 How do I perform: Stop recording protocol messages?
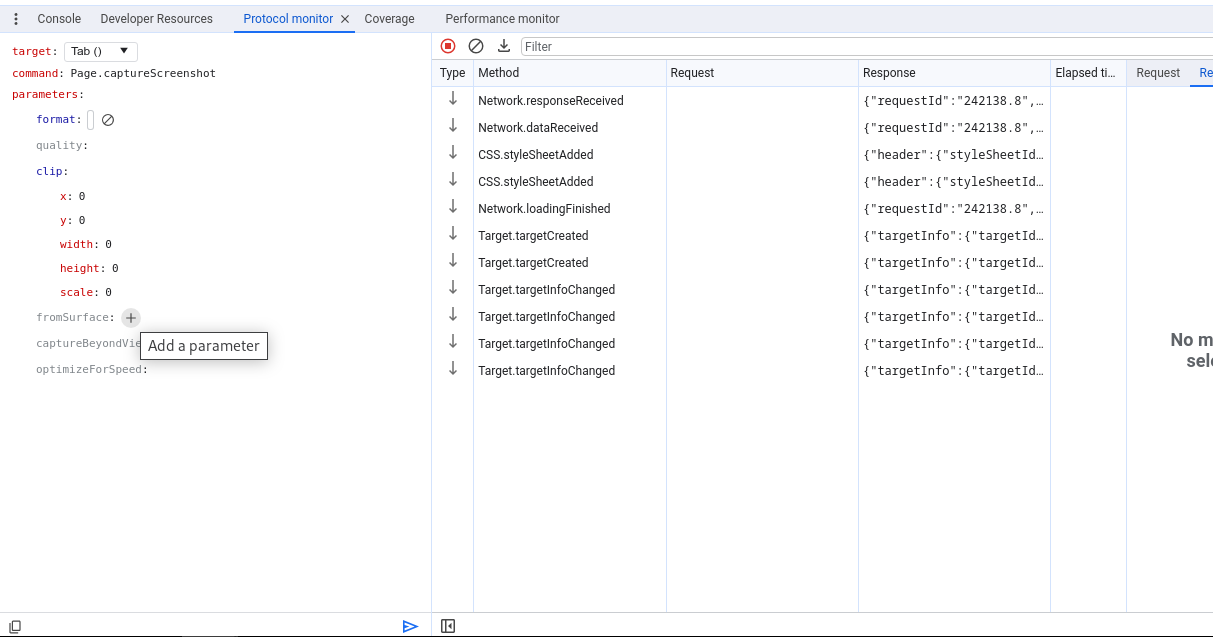tap(448, 46)
